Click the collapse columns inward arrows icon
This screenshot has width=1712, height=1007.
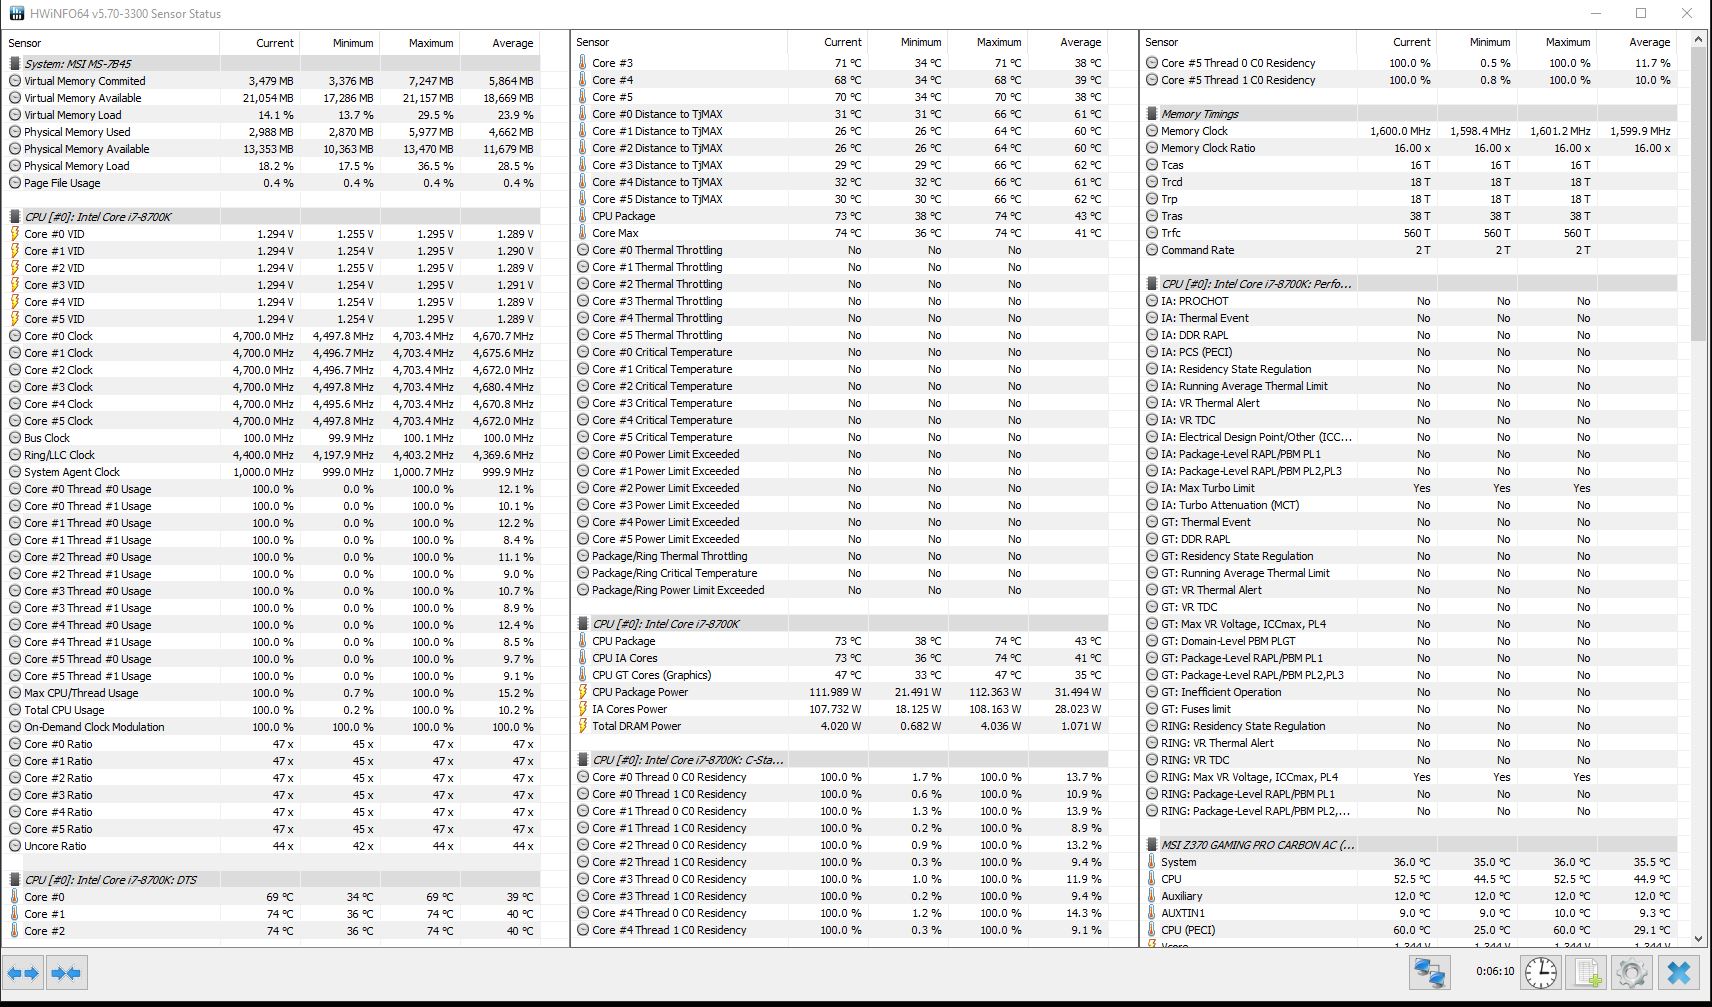pos(66,972)
